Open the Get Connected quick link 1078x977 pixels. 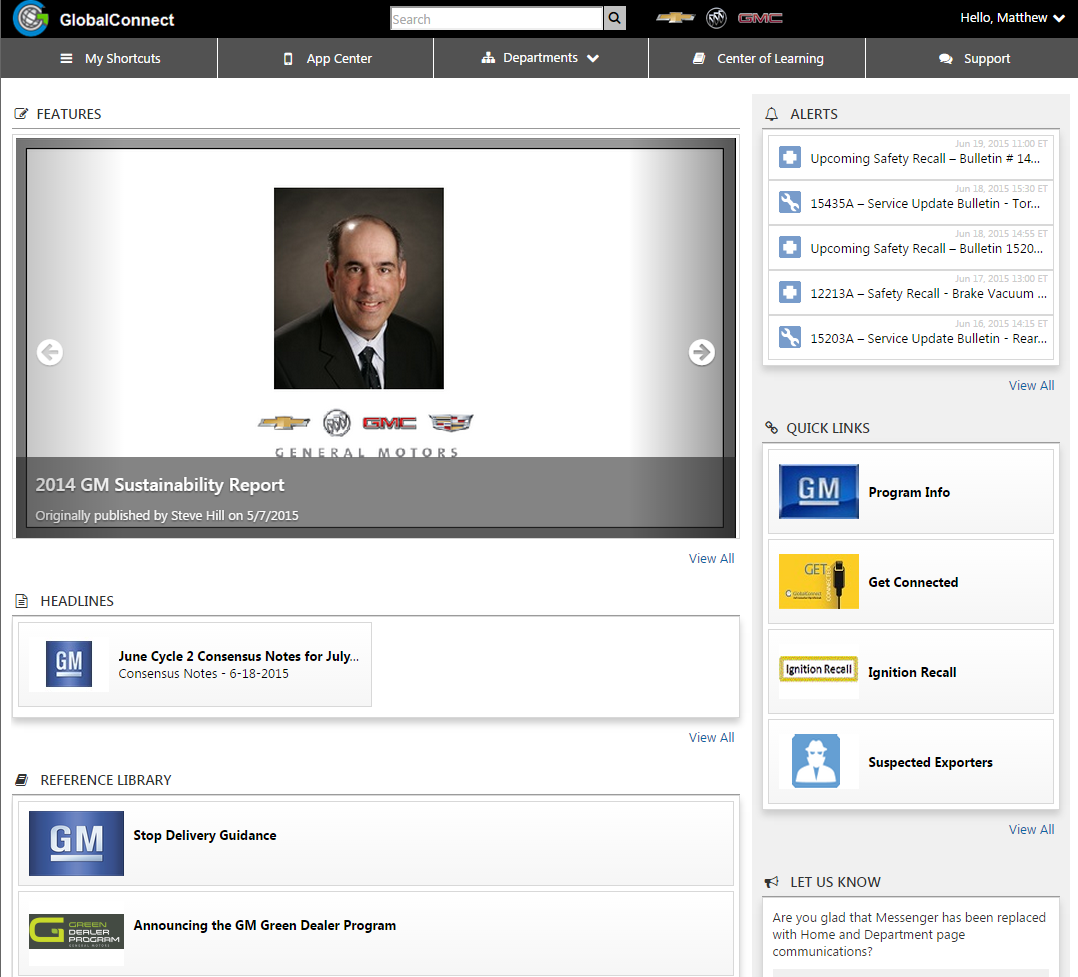910,582
